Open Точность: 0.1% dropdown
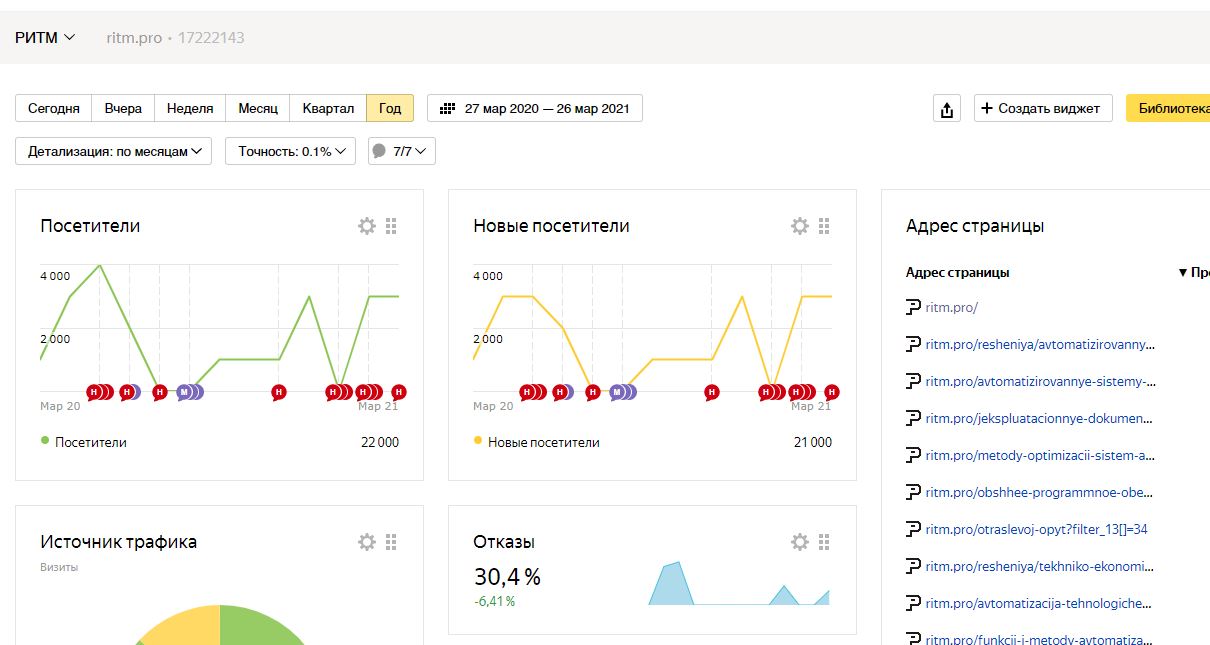The height and width of the screenshot is (645, 1210). coord(290,151)
